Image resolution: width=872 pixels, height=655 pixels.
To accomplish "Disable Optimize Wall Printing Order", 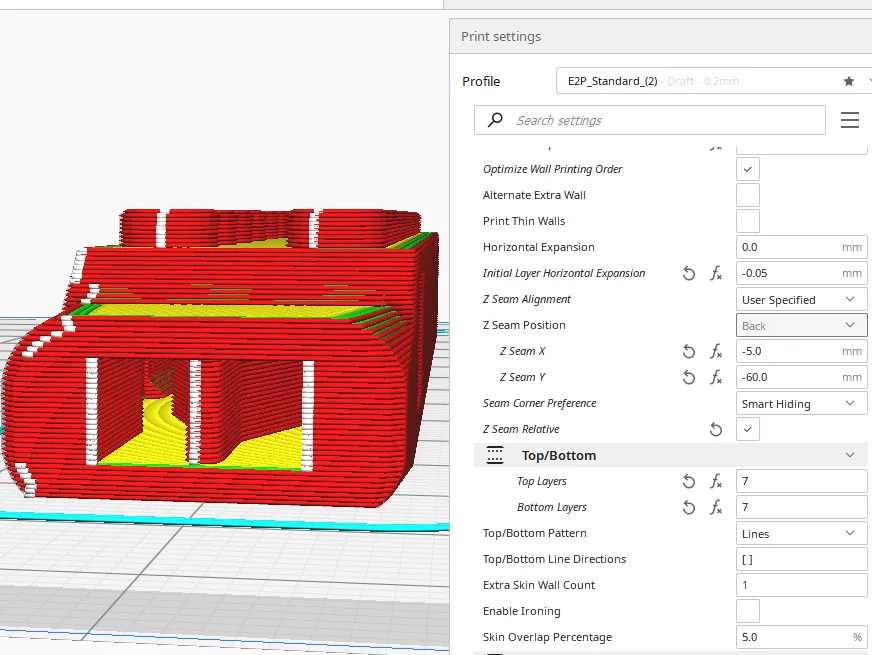I will tap(747, 170).
